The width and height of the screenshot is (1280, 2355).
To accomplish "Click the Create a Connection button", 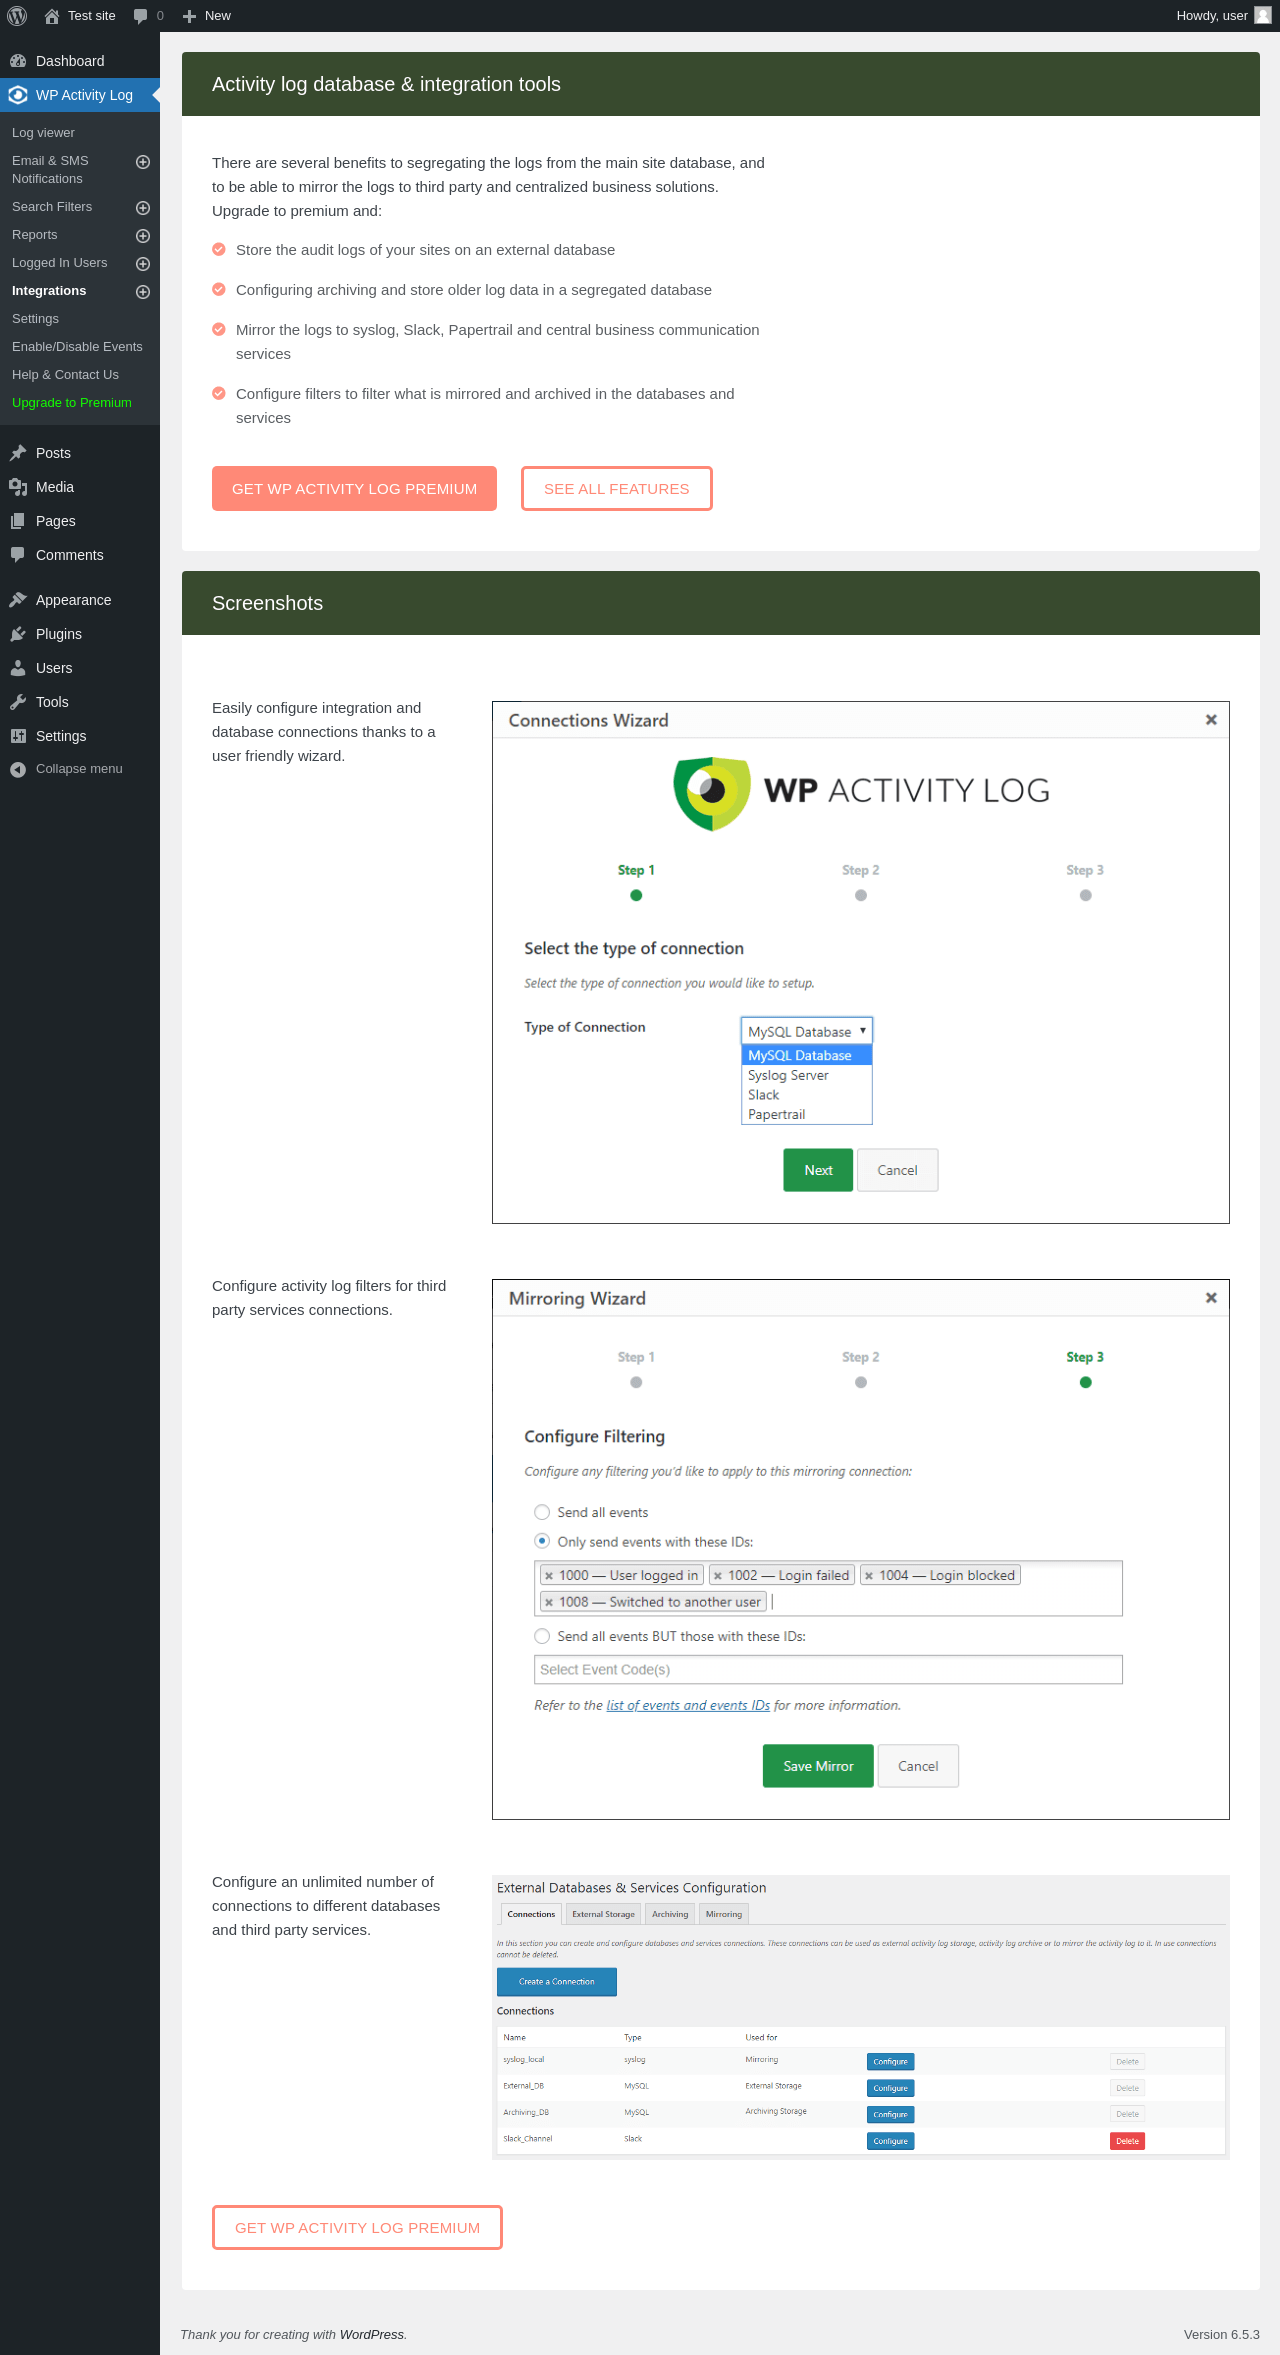I will 557,1982.
